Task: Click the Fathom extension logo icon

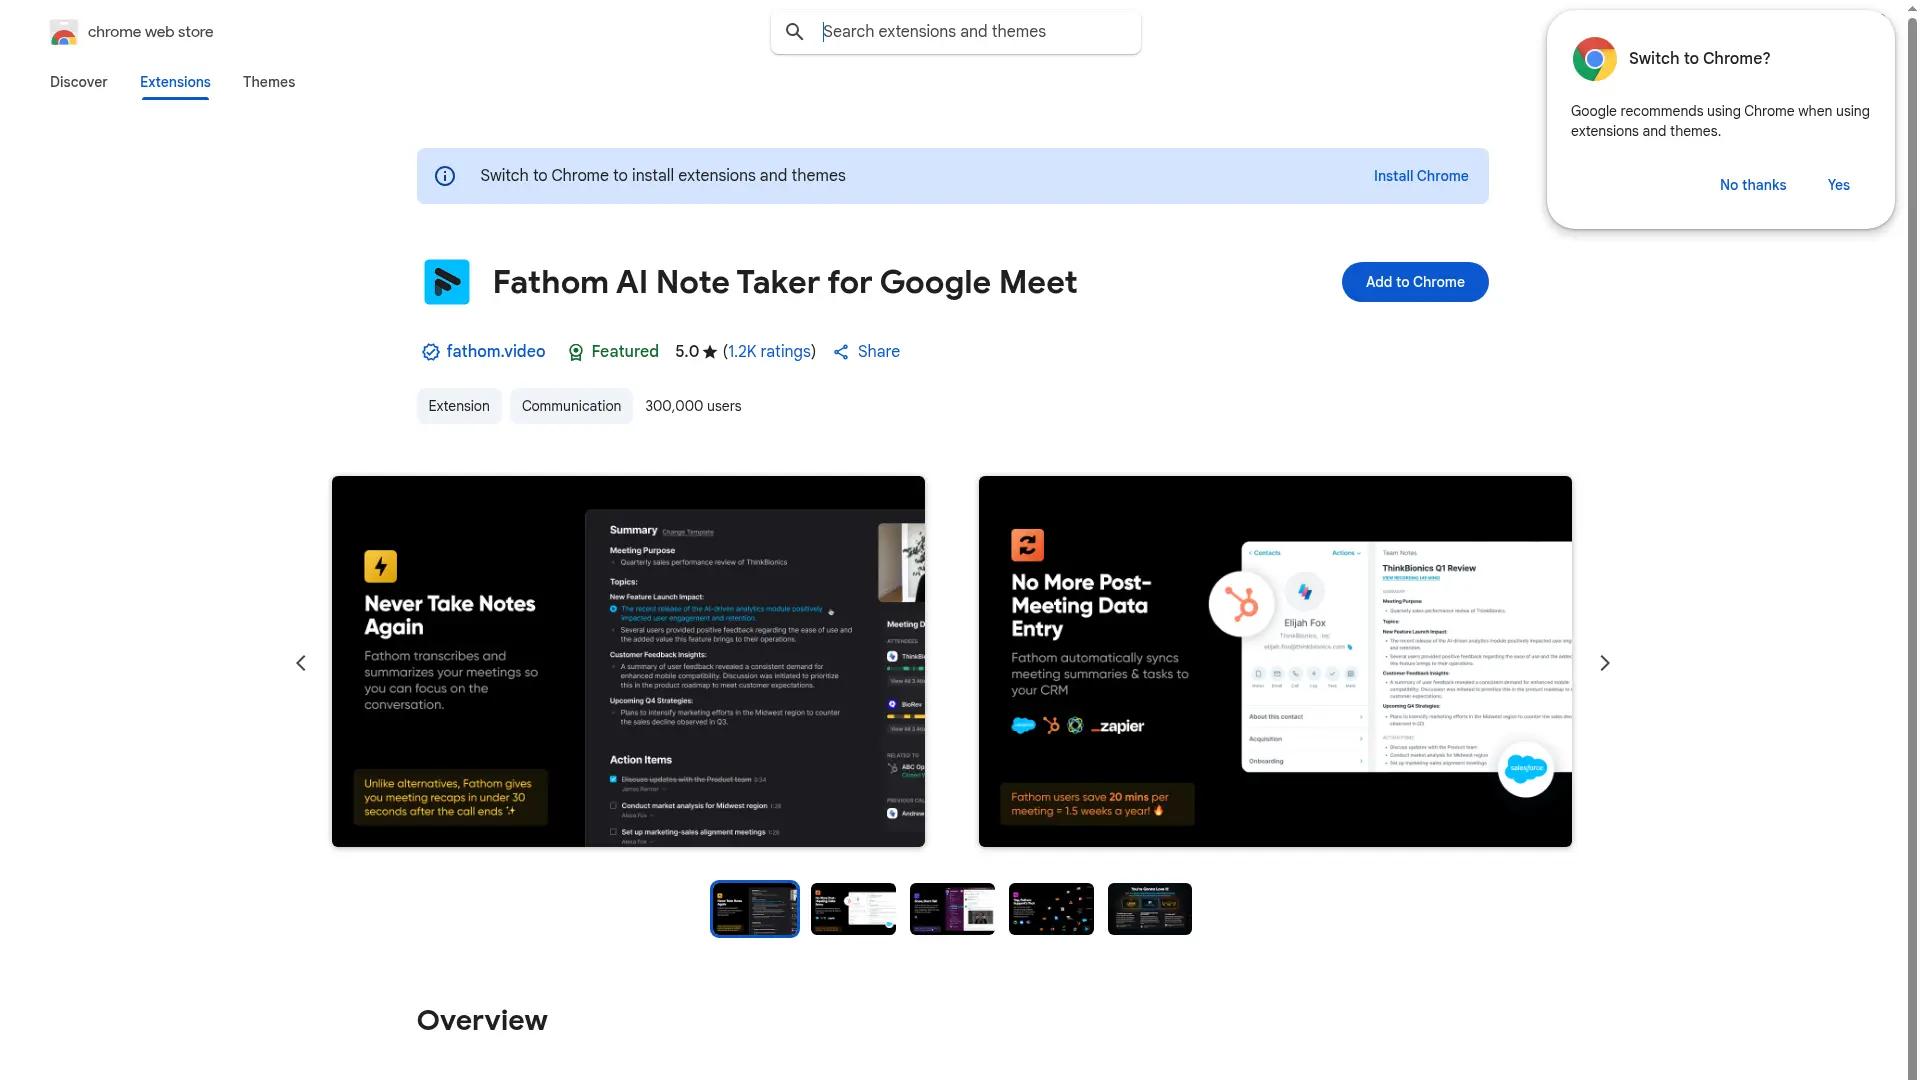Action: click(x=447, y=282)
